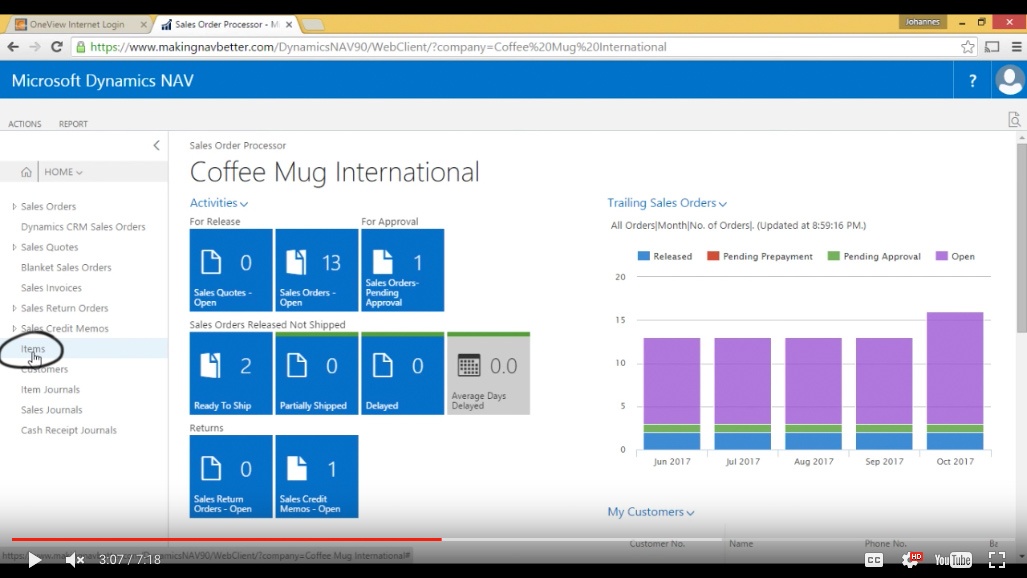1027x578 pixels.
Task: Click the Oct 2017 purple chart bar
Action: pos(955,368)
